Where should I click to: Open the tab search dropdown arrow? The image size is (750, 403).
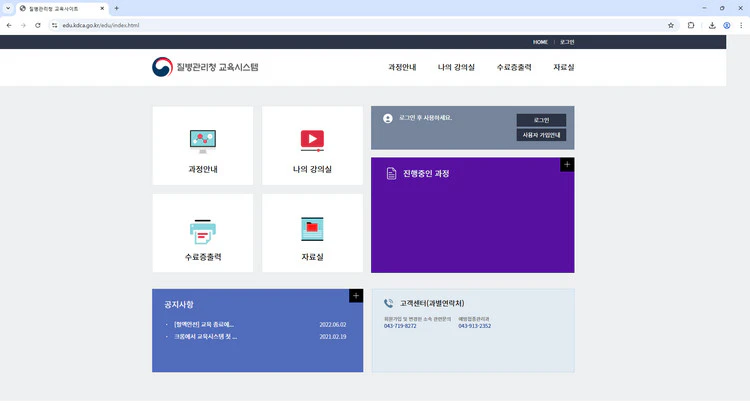point(8,8)
